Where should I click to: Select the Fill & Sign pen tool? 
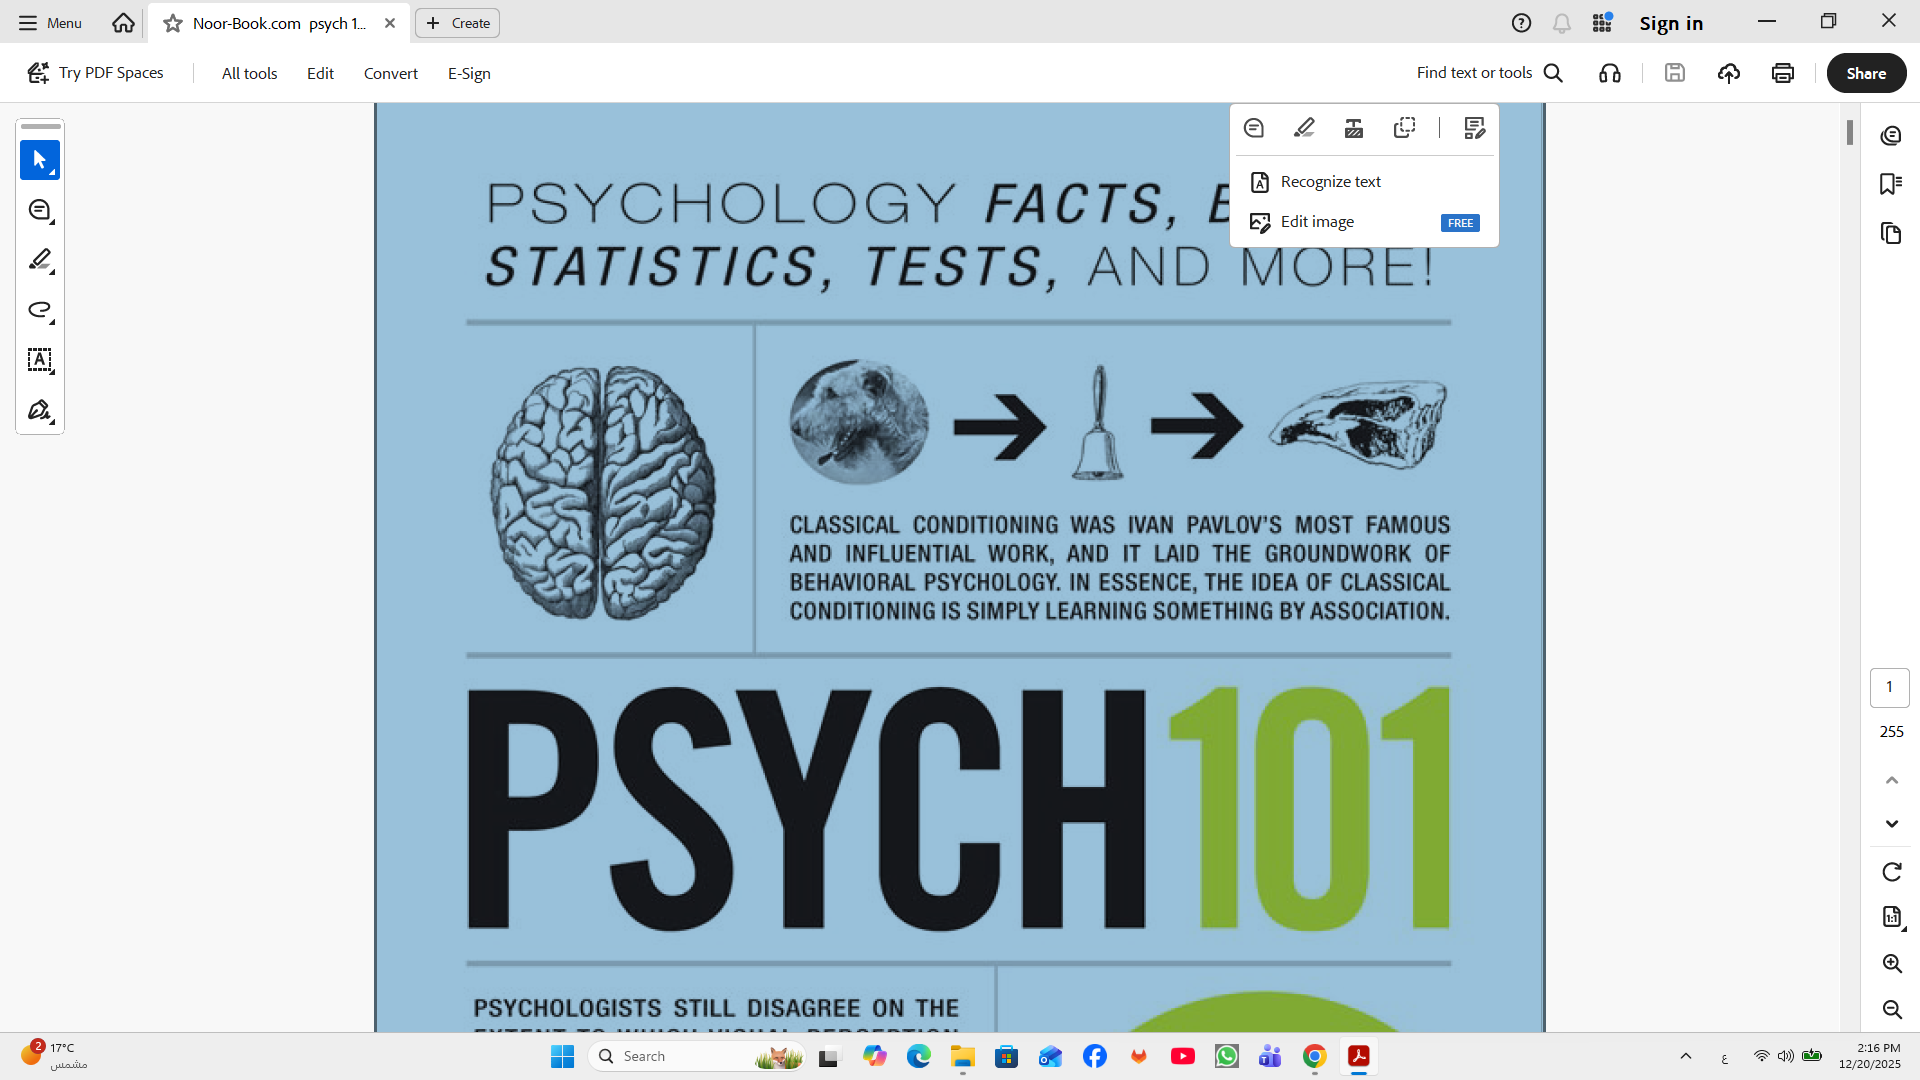(x=40, y=410)
